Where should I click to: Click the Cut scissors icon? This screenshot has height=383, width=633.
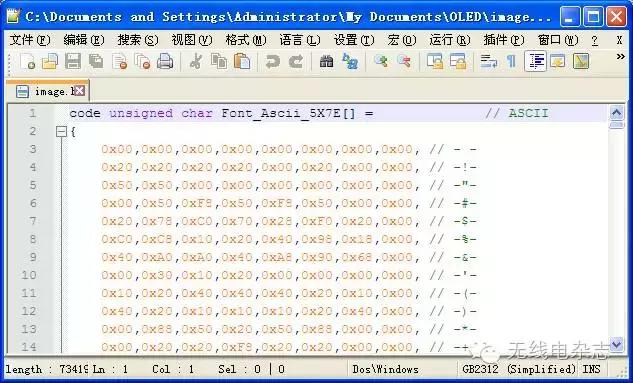pyautogui.click(x=196, y=62)
